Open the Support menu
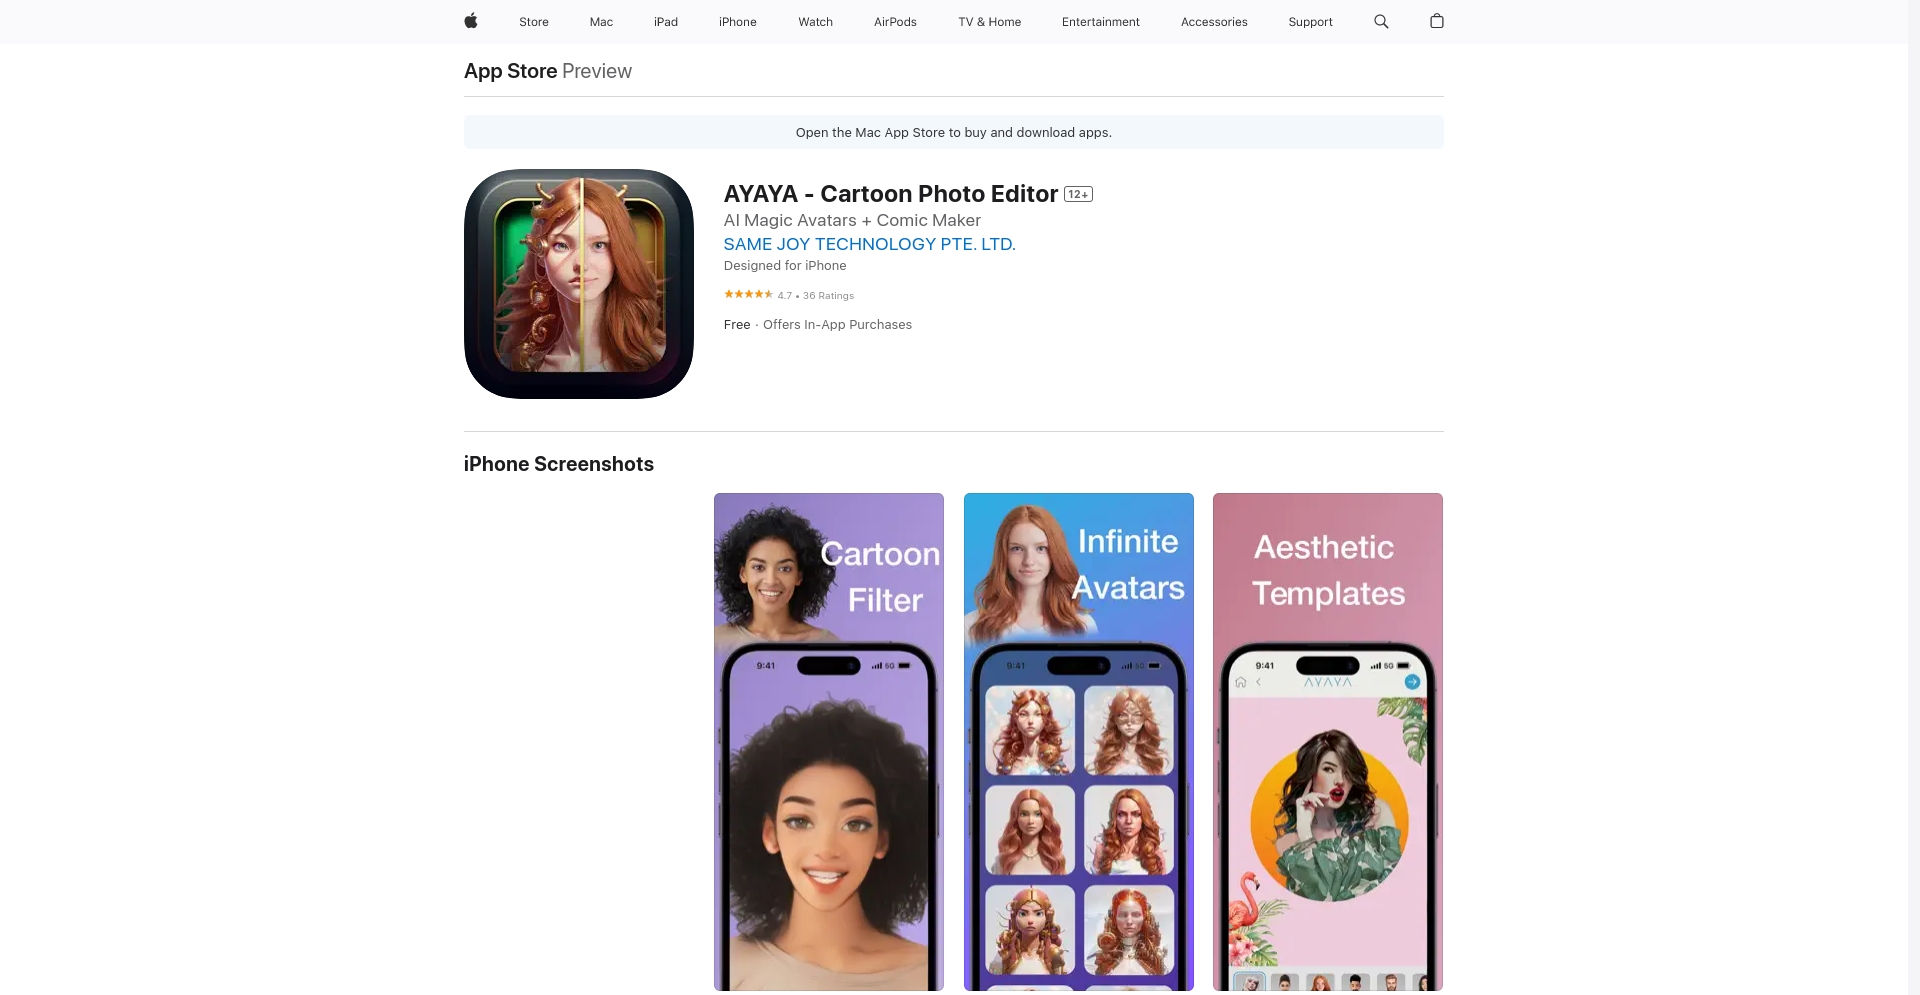1920x995 pixels. click(x=1310, y=22)
